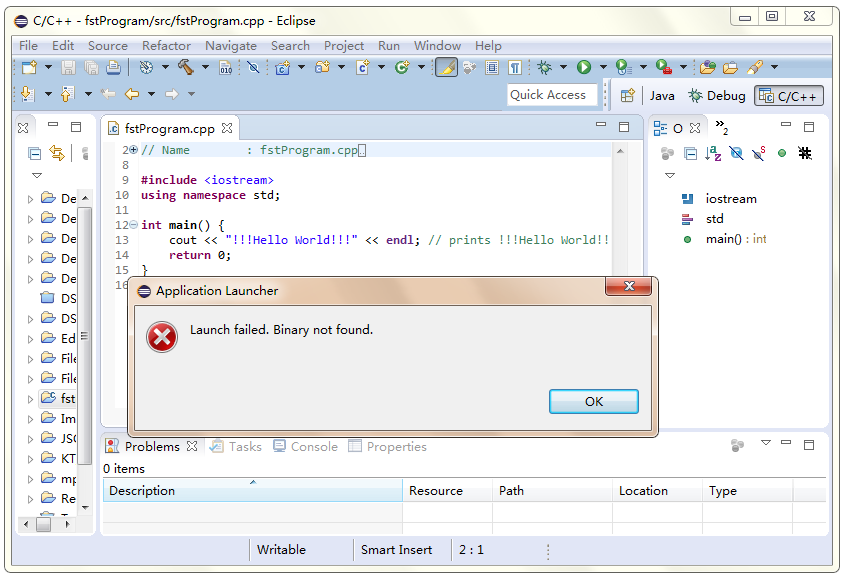The image size is (842, 576).
Task: Click the Print icon in toolbar
Action: click(x=113, y=67)
